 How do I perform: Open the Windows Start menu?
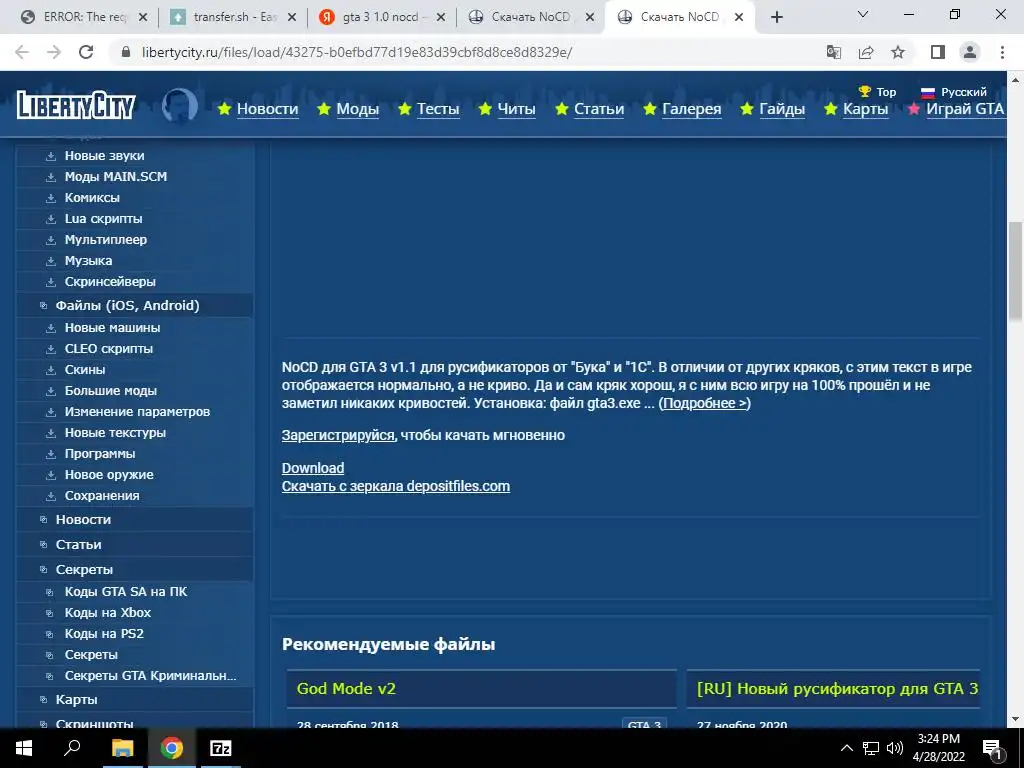point(24,748)
